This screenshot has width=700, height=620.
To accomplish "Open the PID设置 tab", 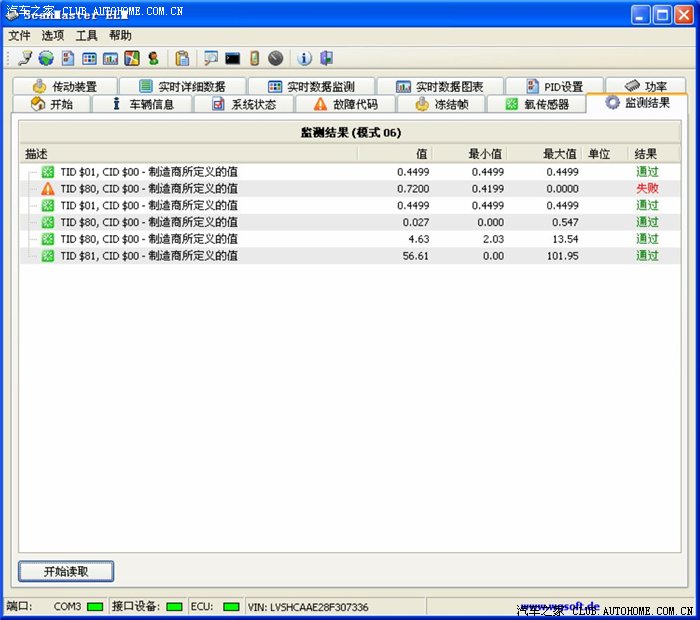I will [553, 87].
